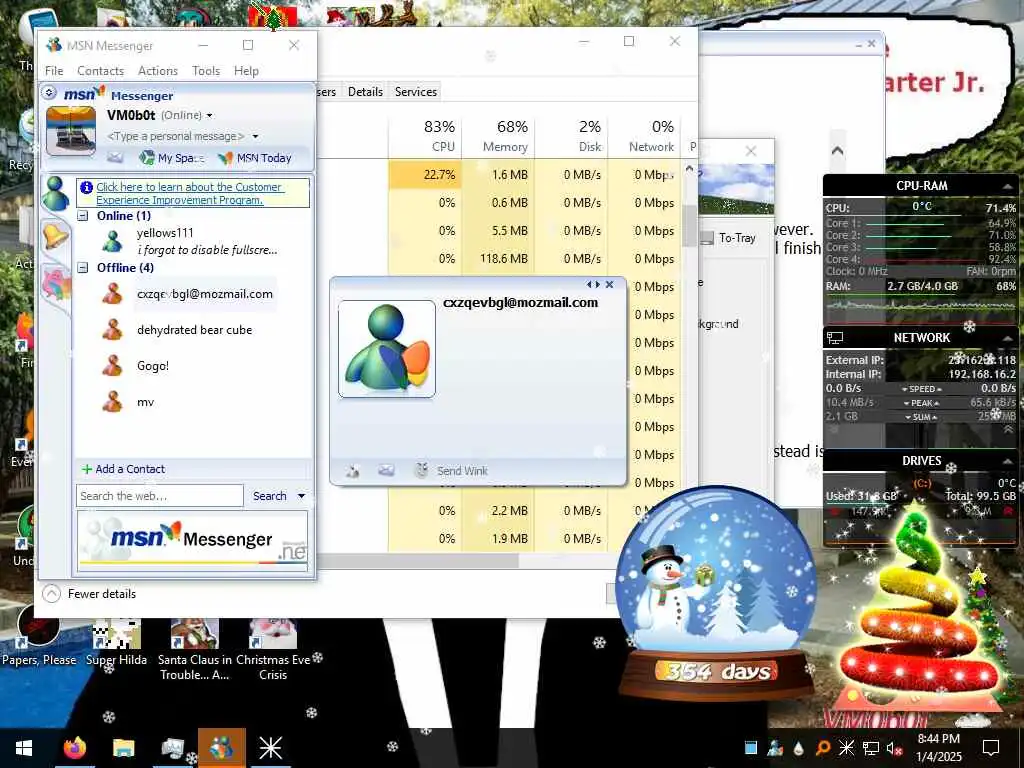Switch to the Details tab in Task Manager

click(365, 91)
